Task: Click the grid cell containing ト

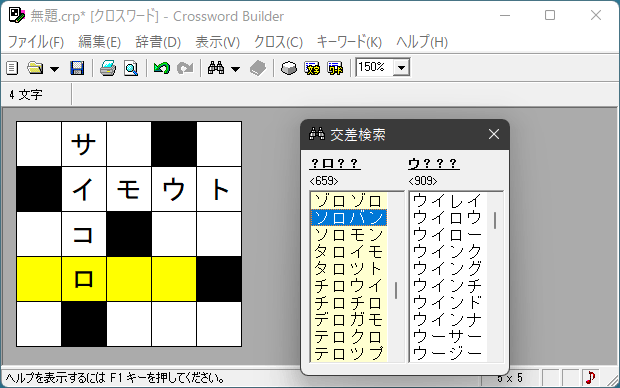Action: pyautogui.click(x=219, y=189)
